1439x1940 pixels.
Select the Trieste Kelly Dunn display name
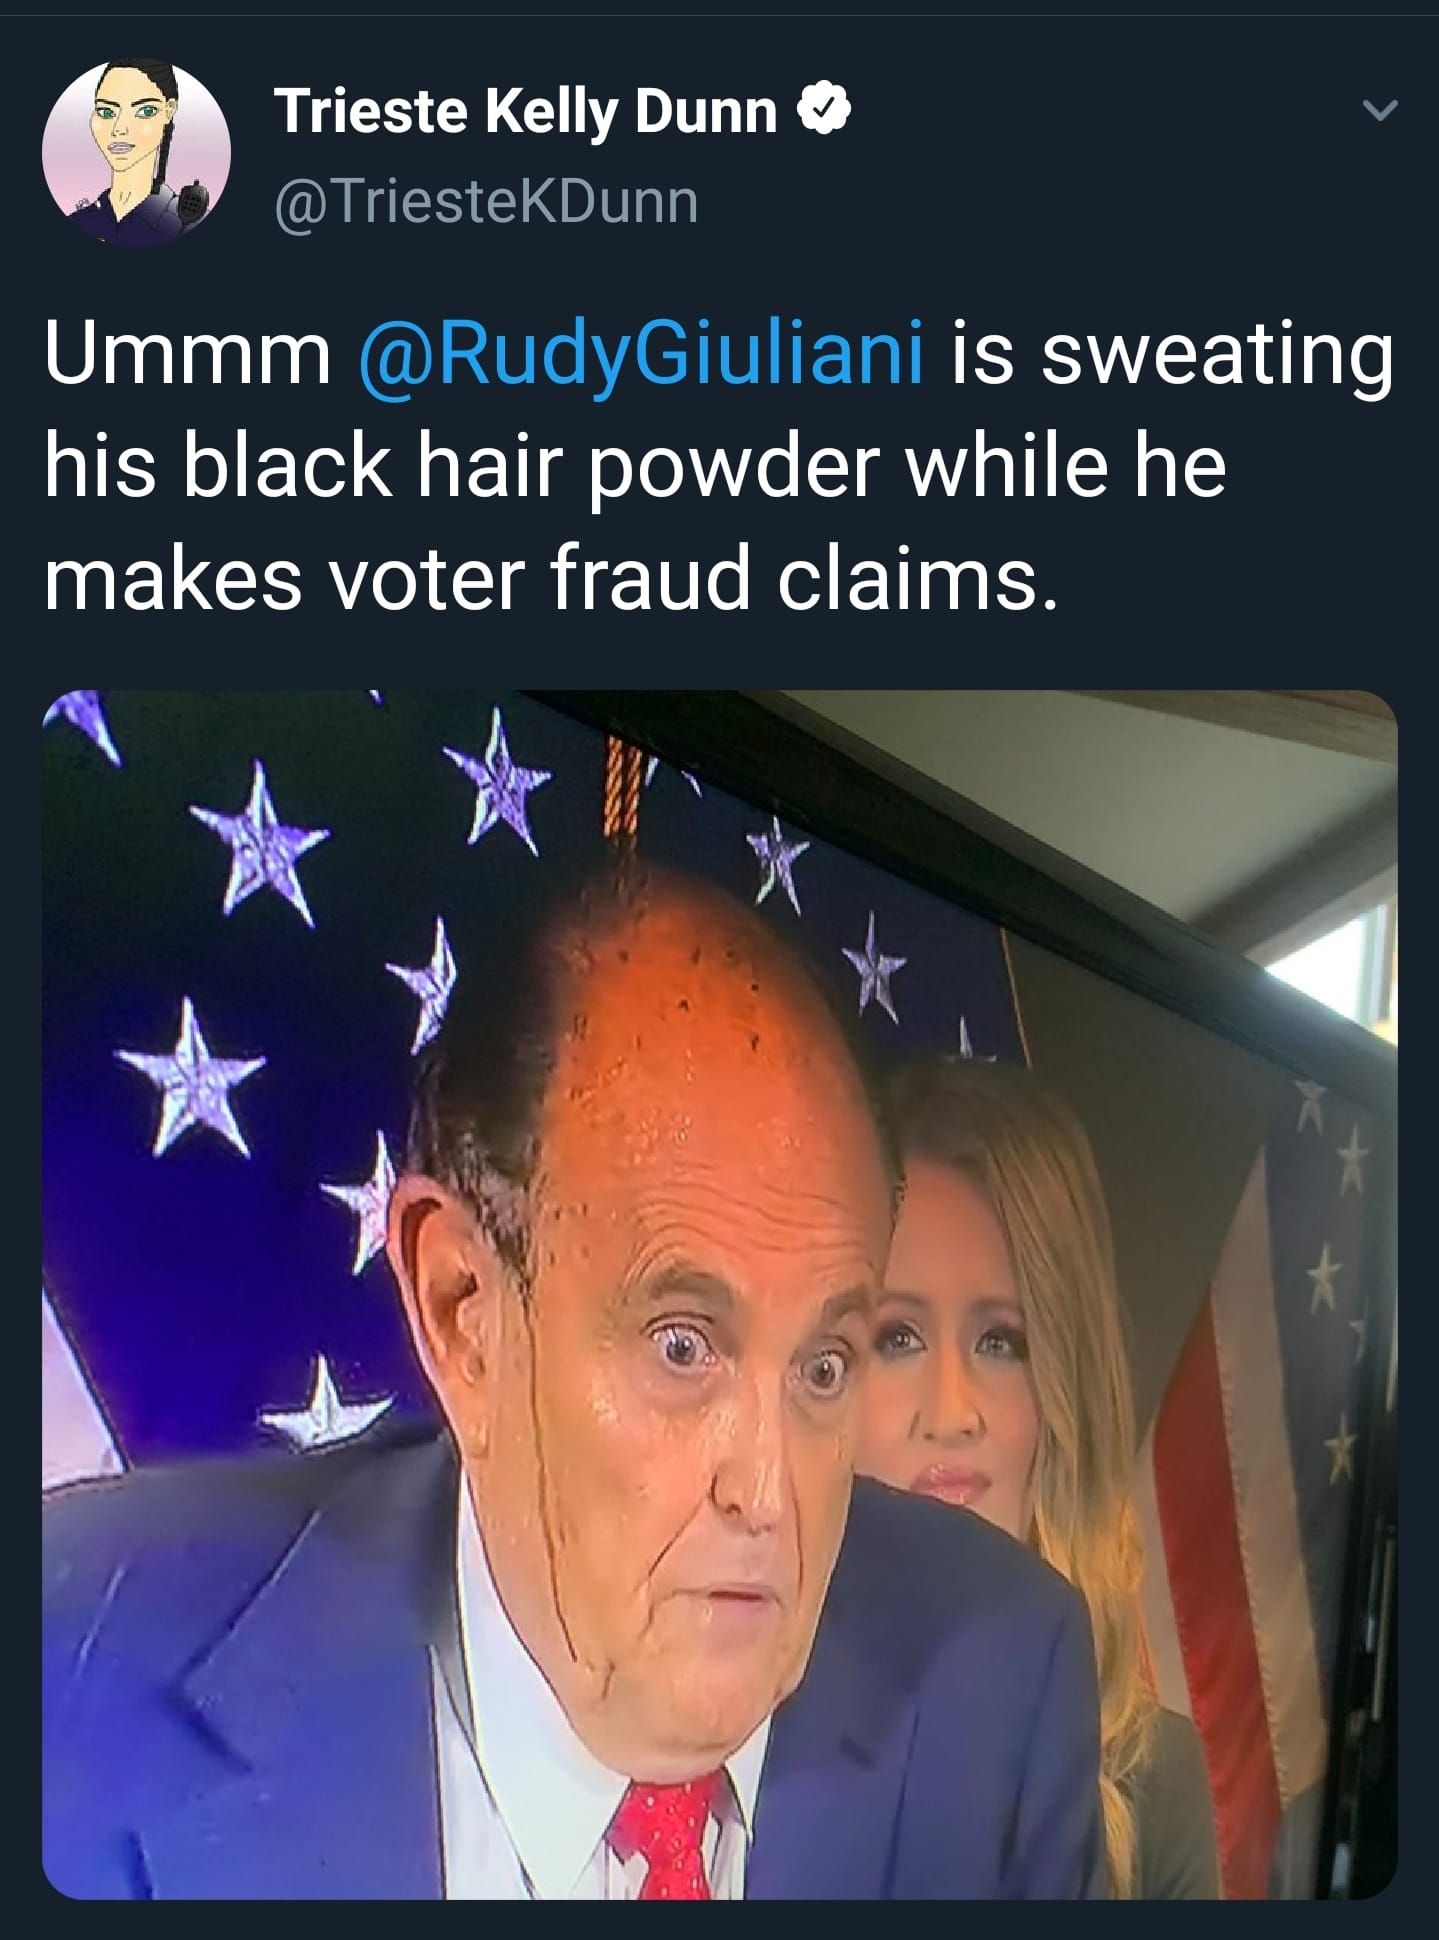pos(526,111)
